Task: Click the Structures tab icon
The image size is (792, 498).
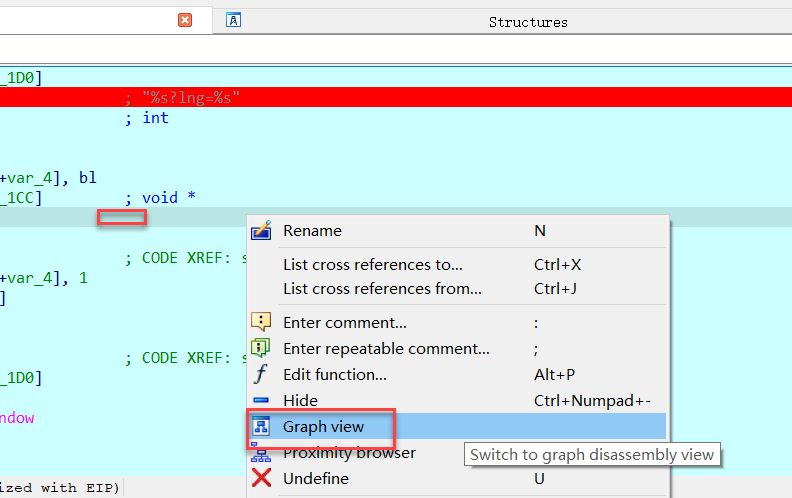Action: pyautogui.click(x=233, y=20)
